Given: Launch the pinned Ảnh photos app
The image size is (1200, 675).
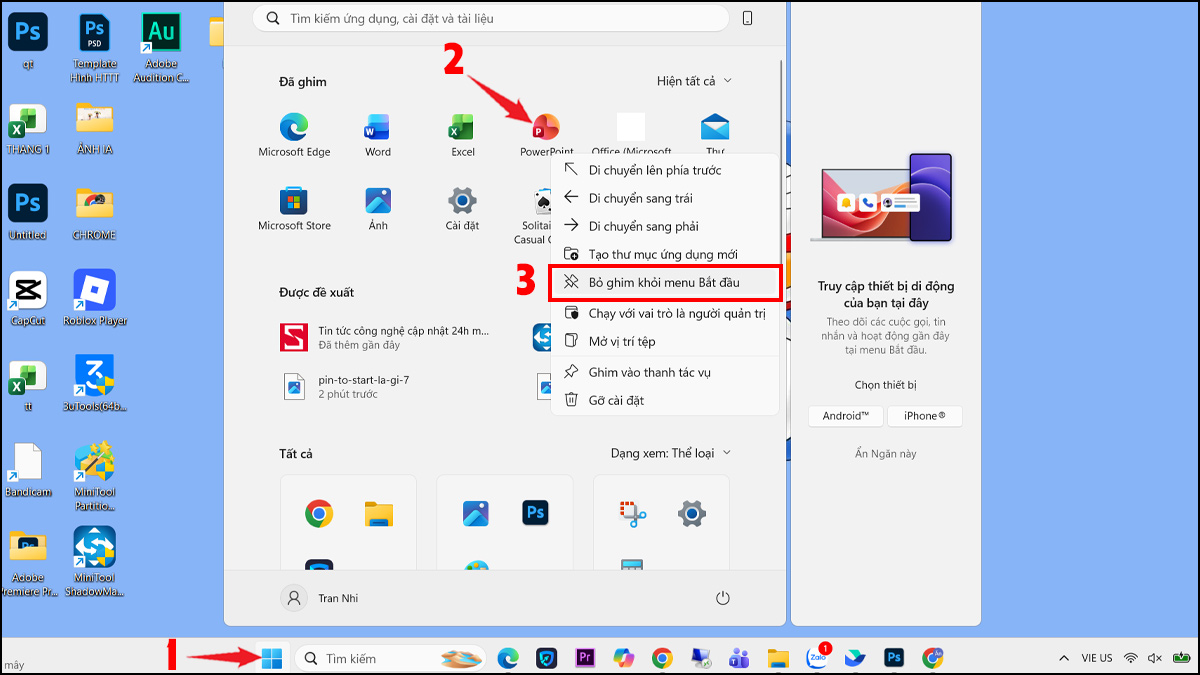Looking at the screenshot, I should pyautogui.click(x=378, y=208).
